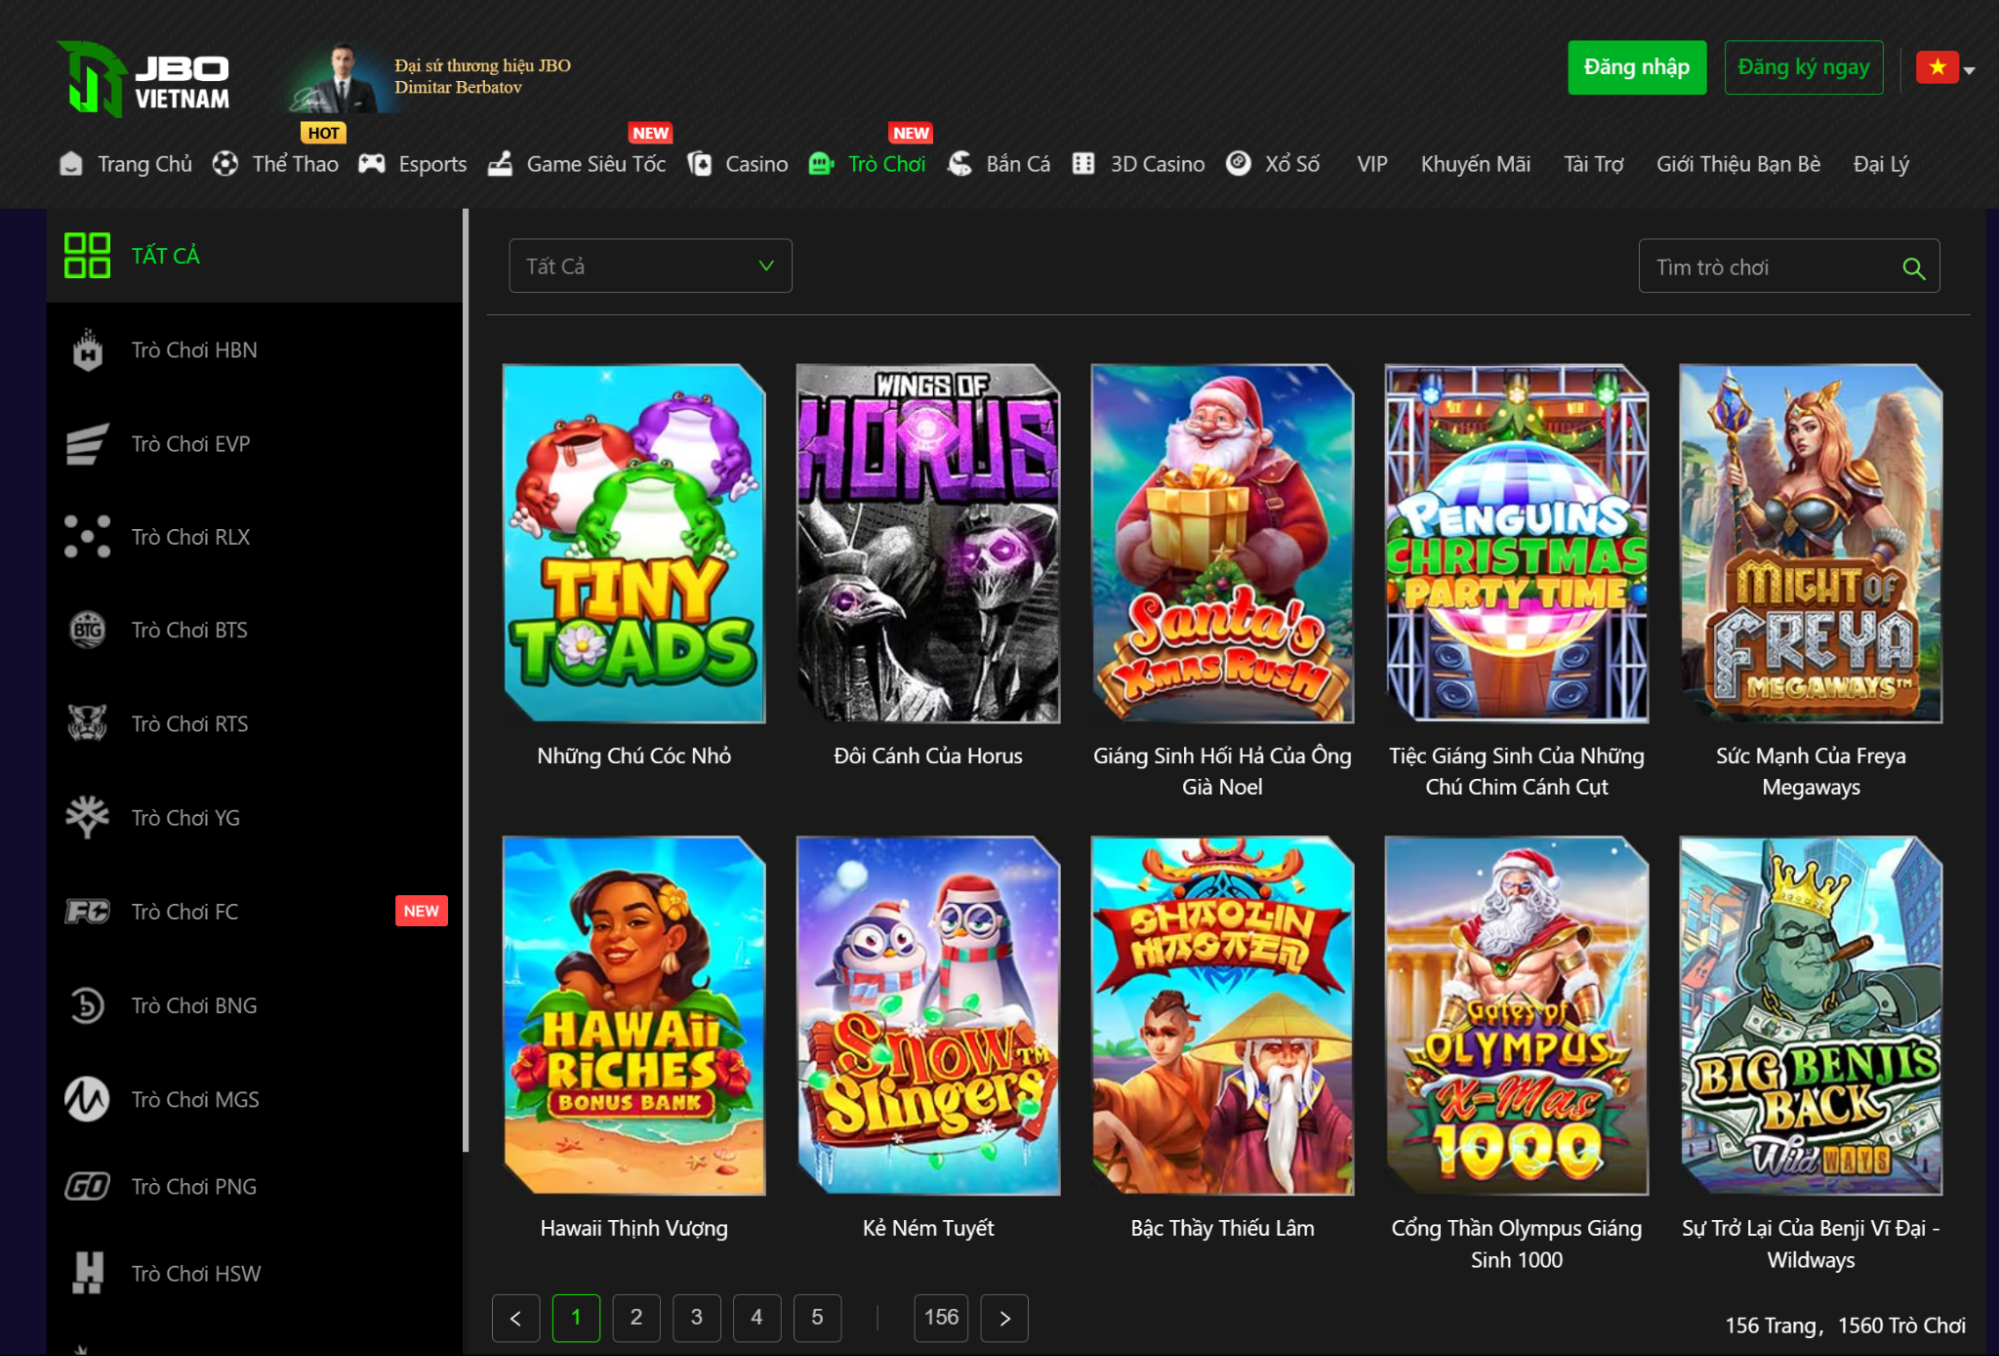This screenshot has width=1999, height=1356.
Task: Click the EVP provider icon
Action: click(x=87, y=444)
